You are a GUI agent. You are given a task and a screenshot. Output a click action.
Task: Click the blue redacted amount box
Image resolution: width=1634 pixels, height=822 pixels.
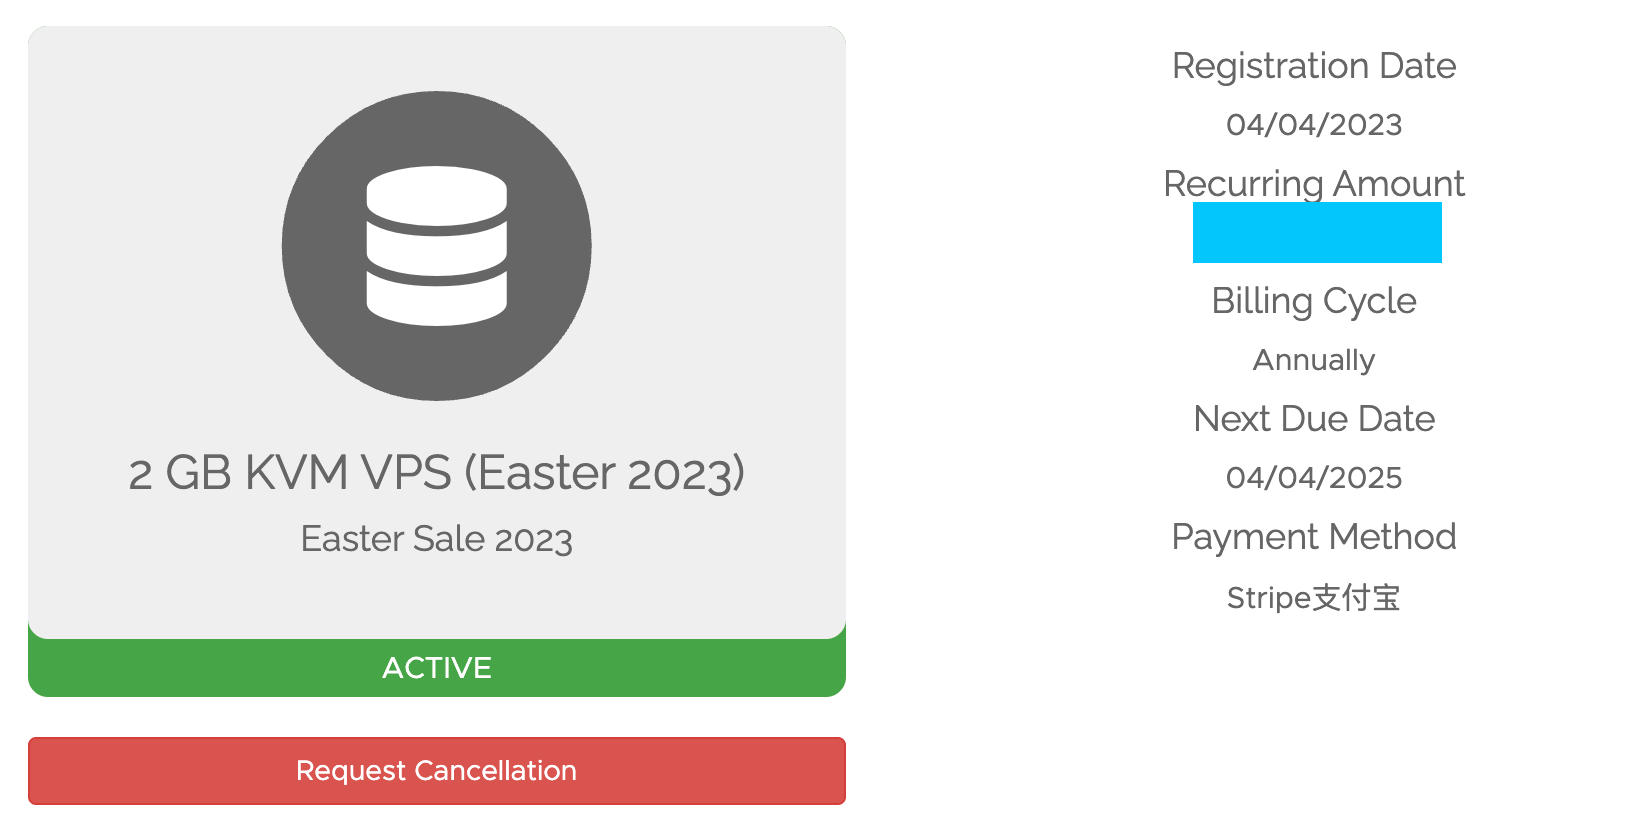[1316, 233]
